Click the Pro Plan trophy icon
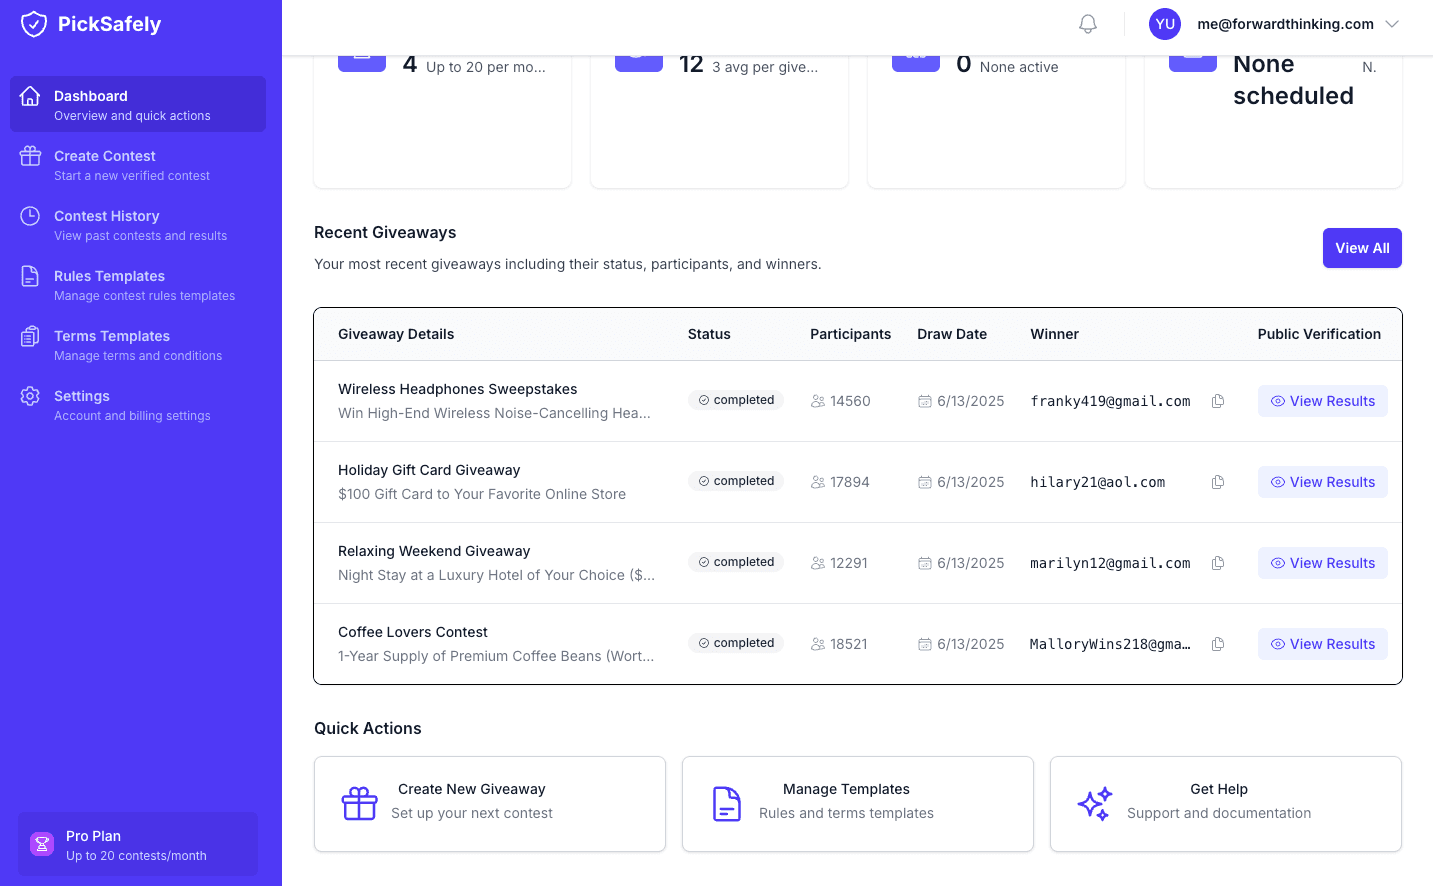The height and width of the screenshot is (886, 1433). click(x=42, y=844)
